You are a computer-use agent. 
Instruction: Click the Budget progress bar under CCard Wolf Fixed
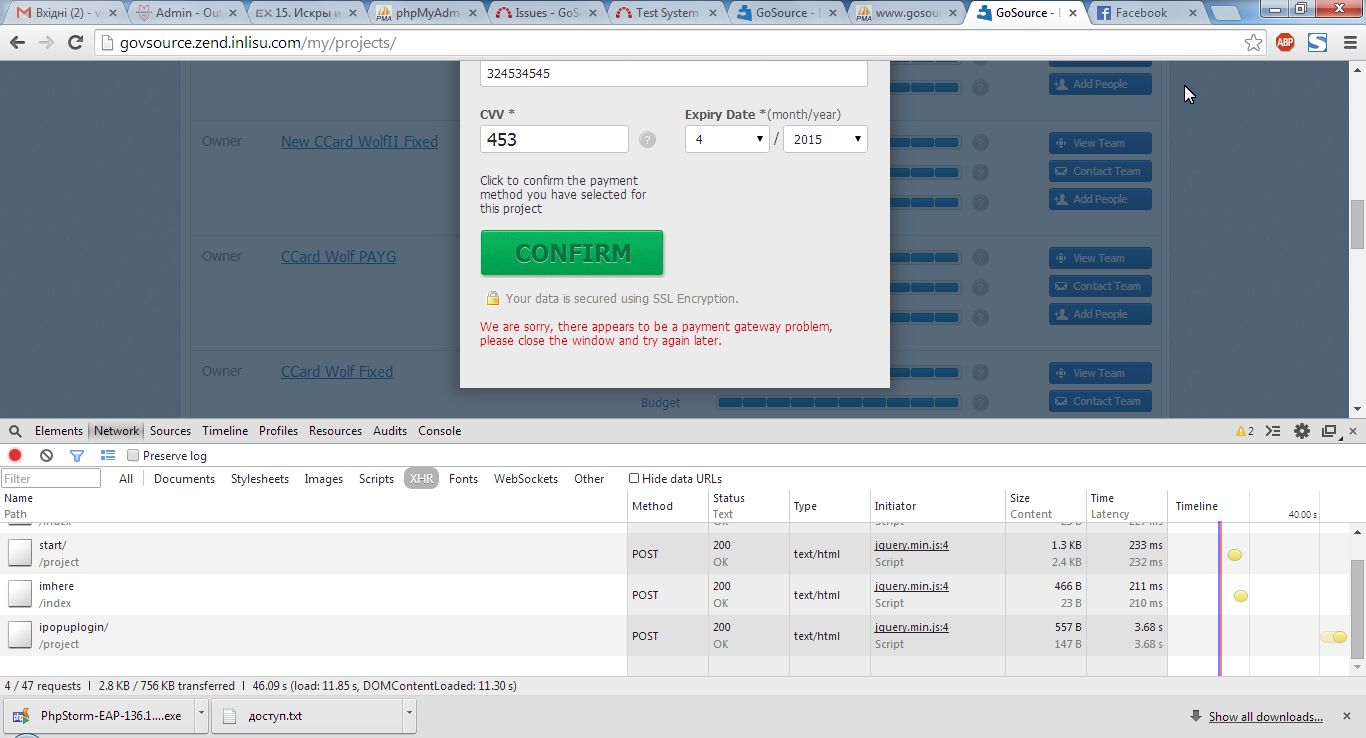tap(839, 403)
